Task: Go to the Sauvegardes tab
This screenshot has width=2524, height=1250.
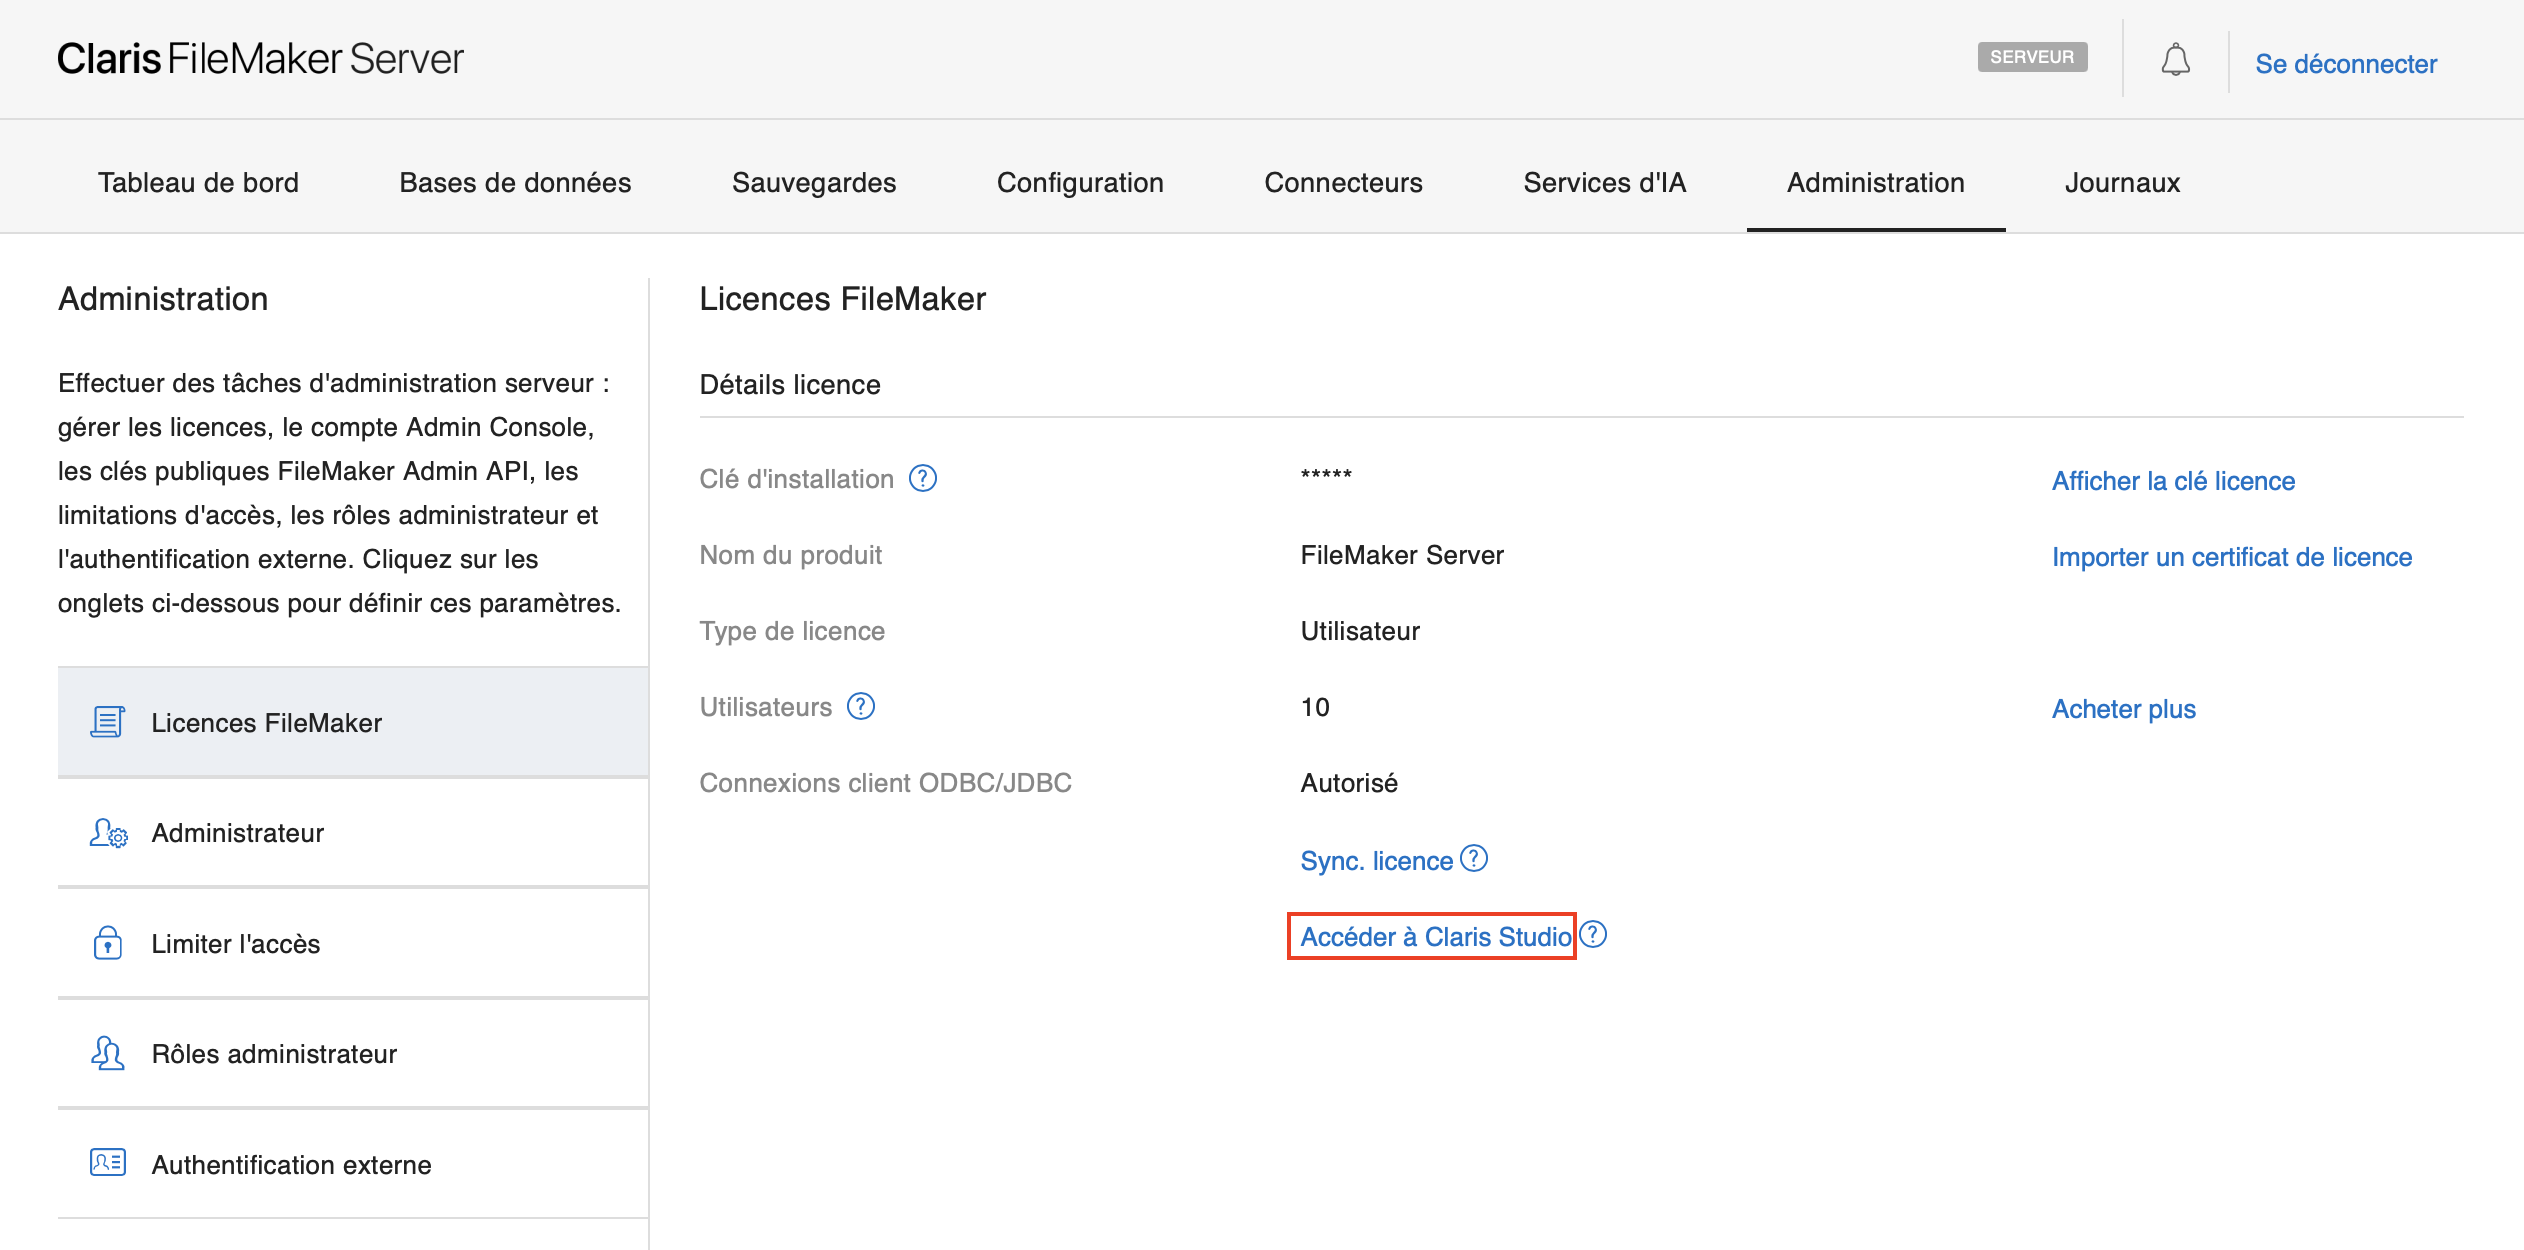Action: (x=813, y=183)
